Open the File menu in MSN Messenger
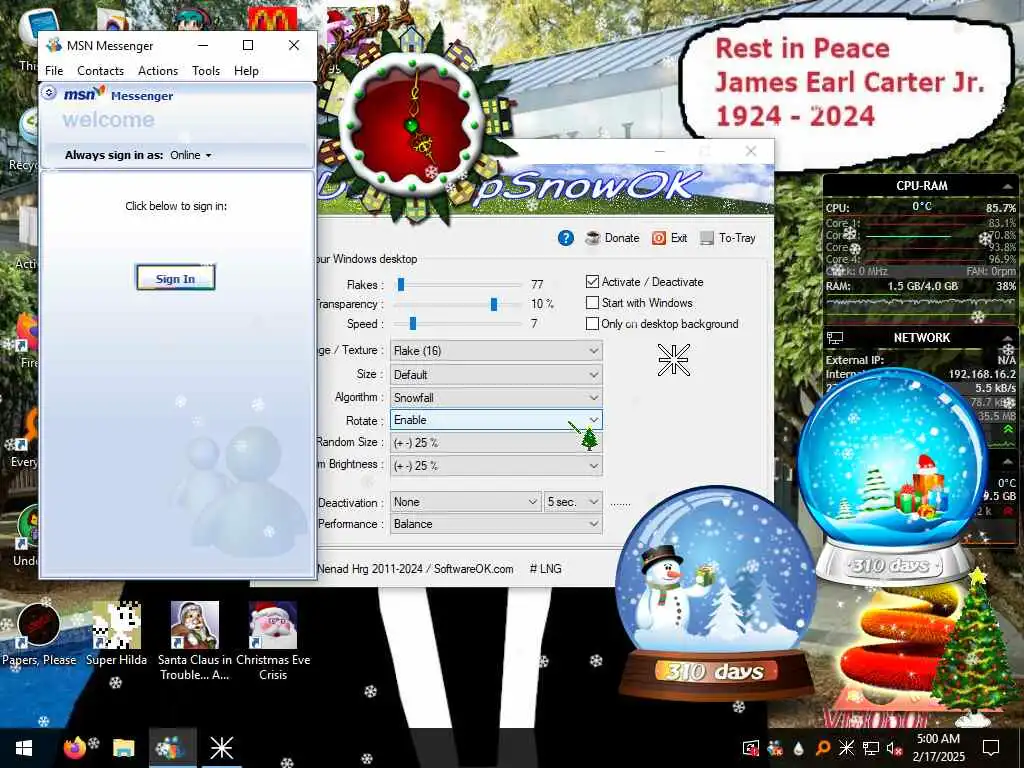 (54, 71)
